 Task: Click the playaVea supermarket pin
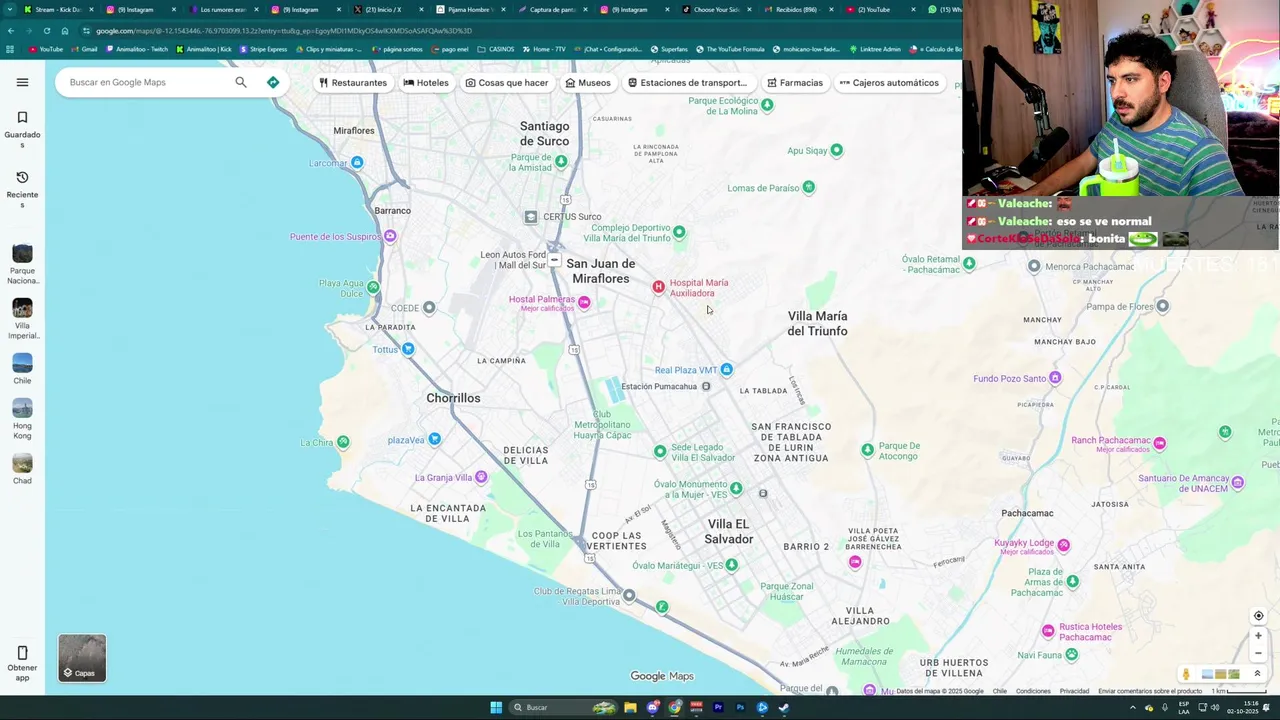coord(434,439)
